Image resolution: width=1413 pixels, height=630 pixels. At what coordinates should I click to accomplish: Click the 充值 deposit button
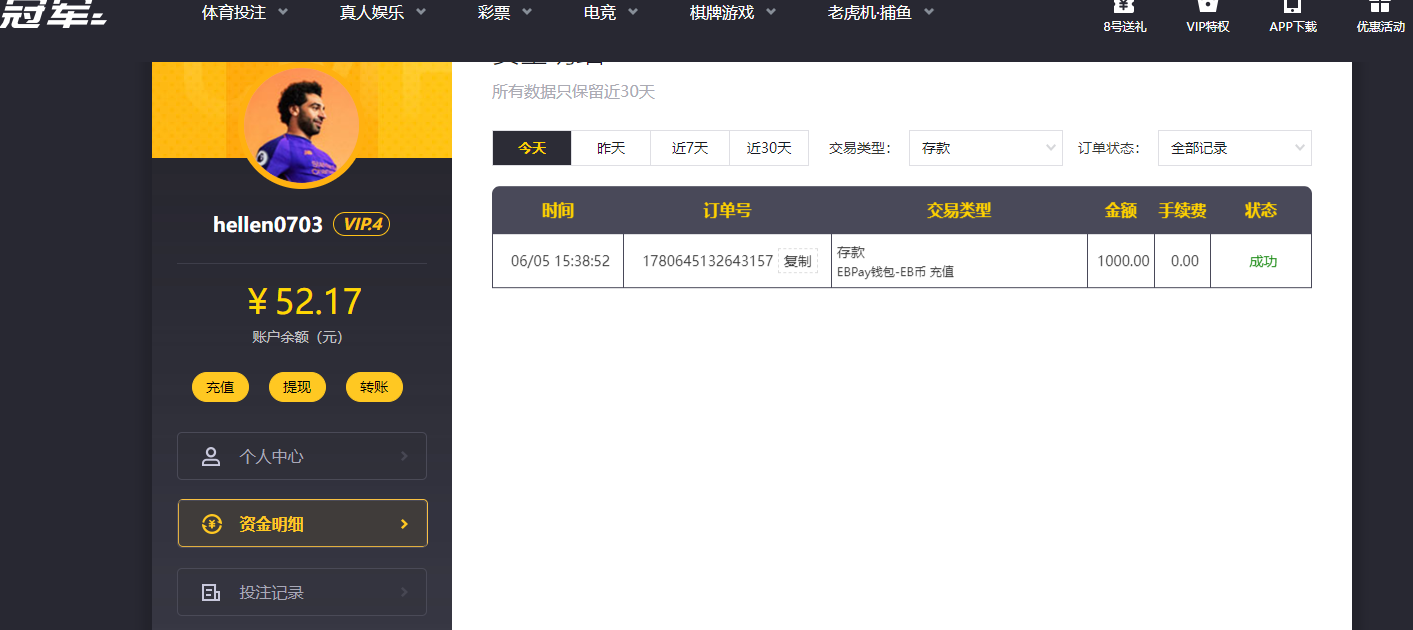tap(220, 387)
